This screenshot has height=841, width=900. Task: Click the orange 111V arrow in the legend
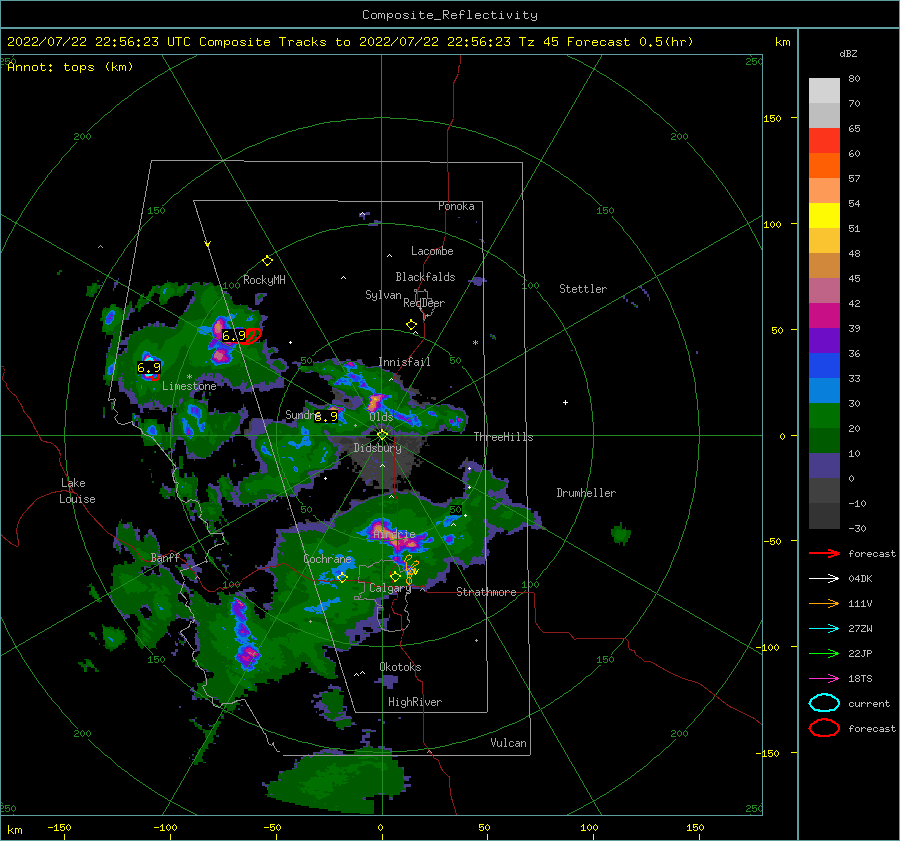824,603
